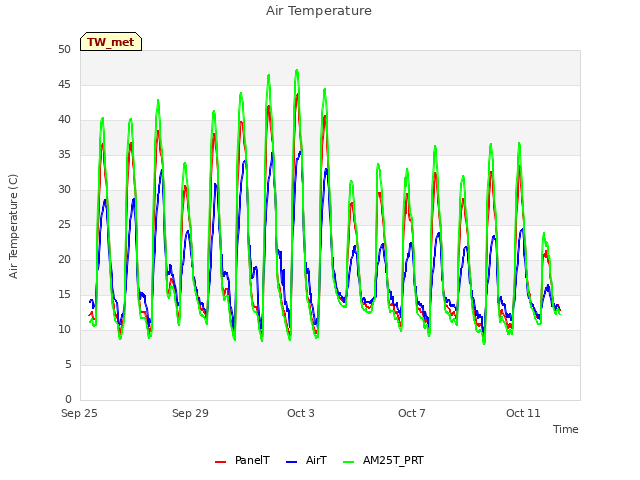
Task: Click the red PanelT legend swatch
Action: tap(220, 462)
